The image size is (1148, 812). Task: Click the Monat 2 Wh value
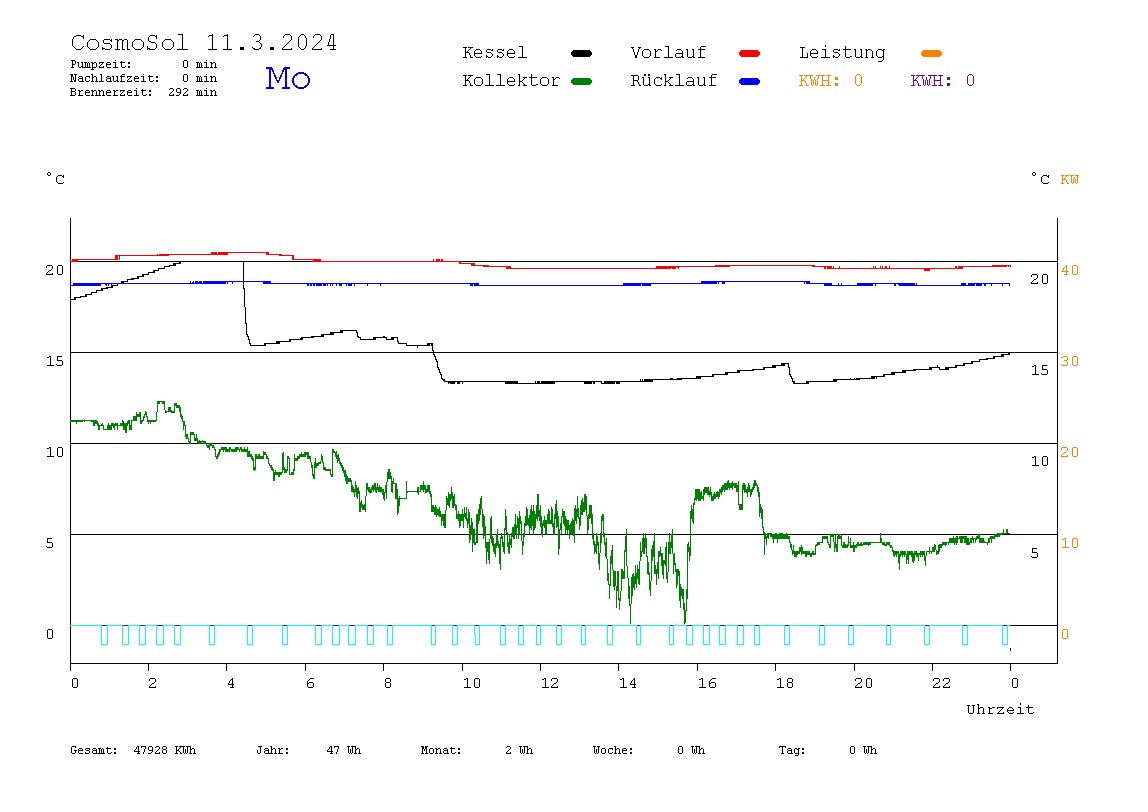coord(477,750)
